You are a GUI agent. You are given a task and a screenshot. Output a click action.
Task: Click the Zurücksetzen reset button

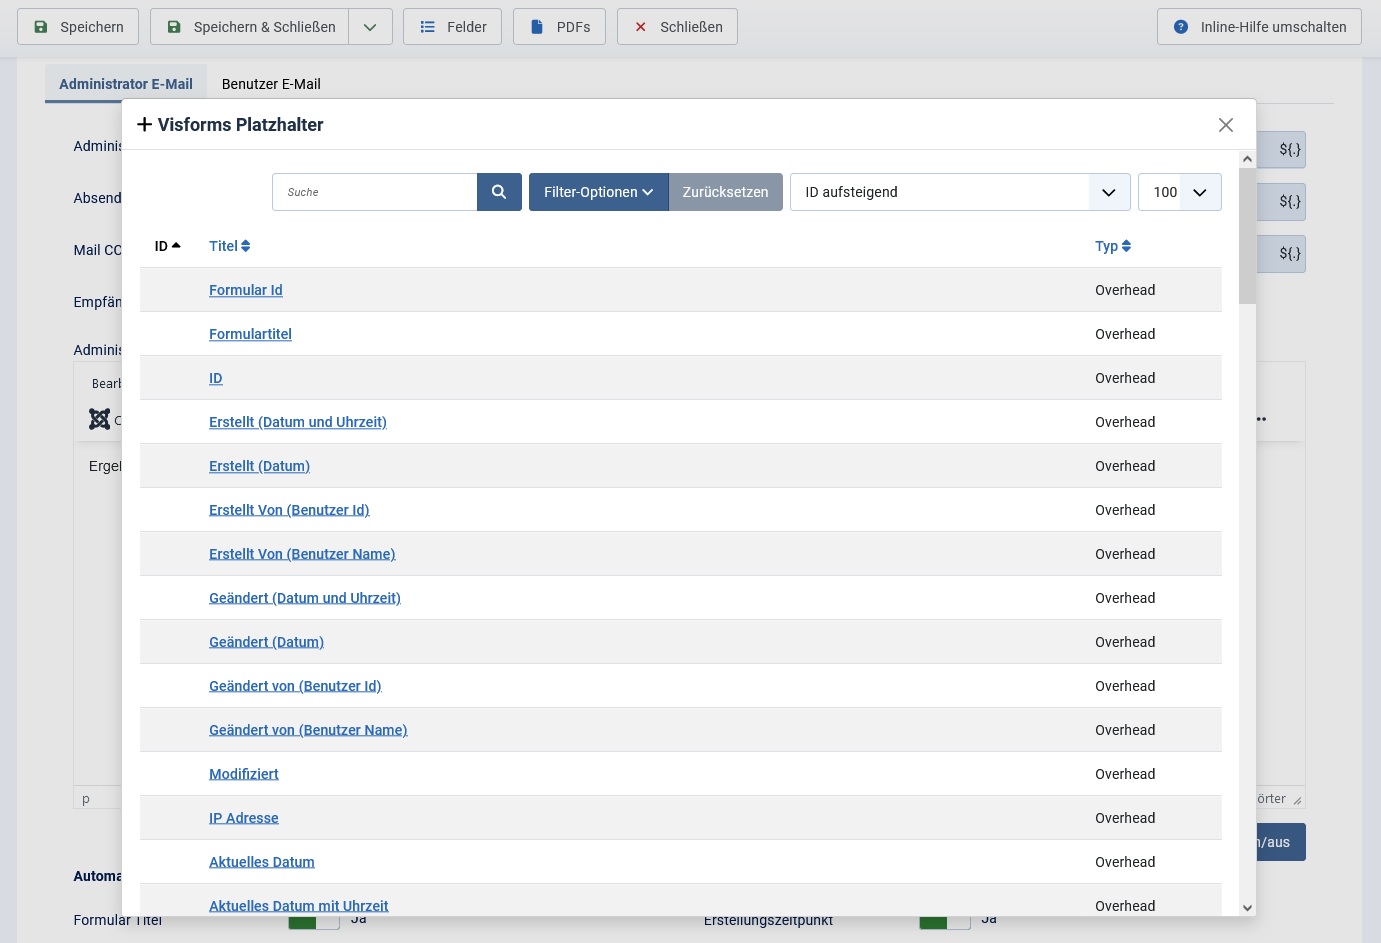point(725,192)
